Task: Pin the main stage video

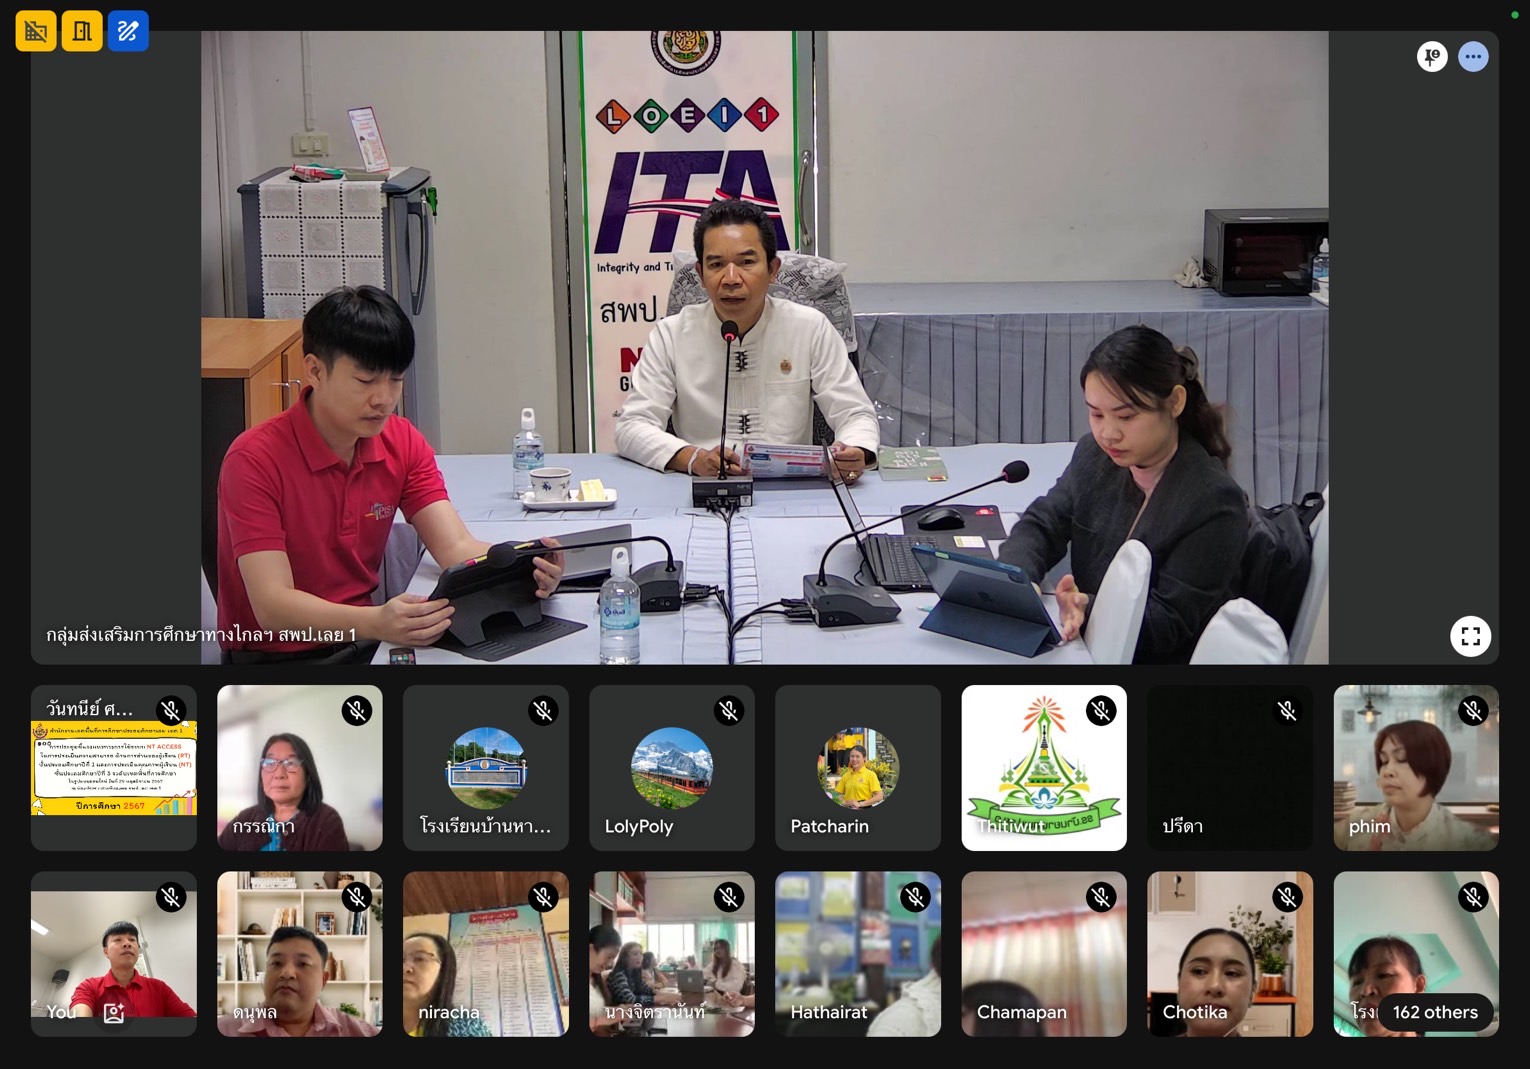Action: tap(1432, 56)
